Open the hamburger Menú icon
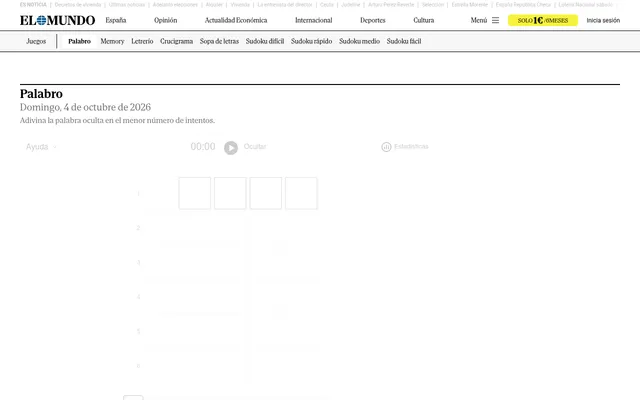This screenshot has width=640, height=400. 495,20
